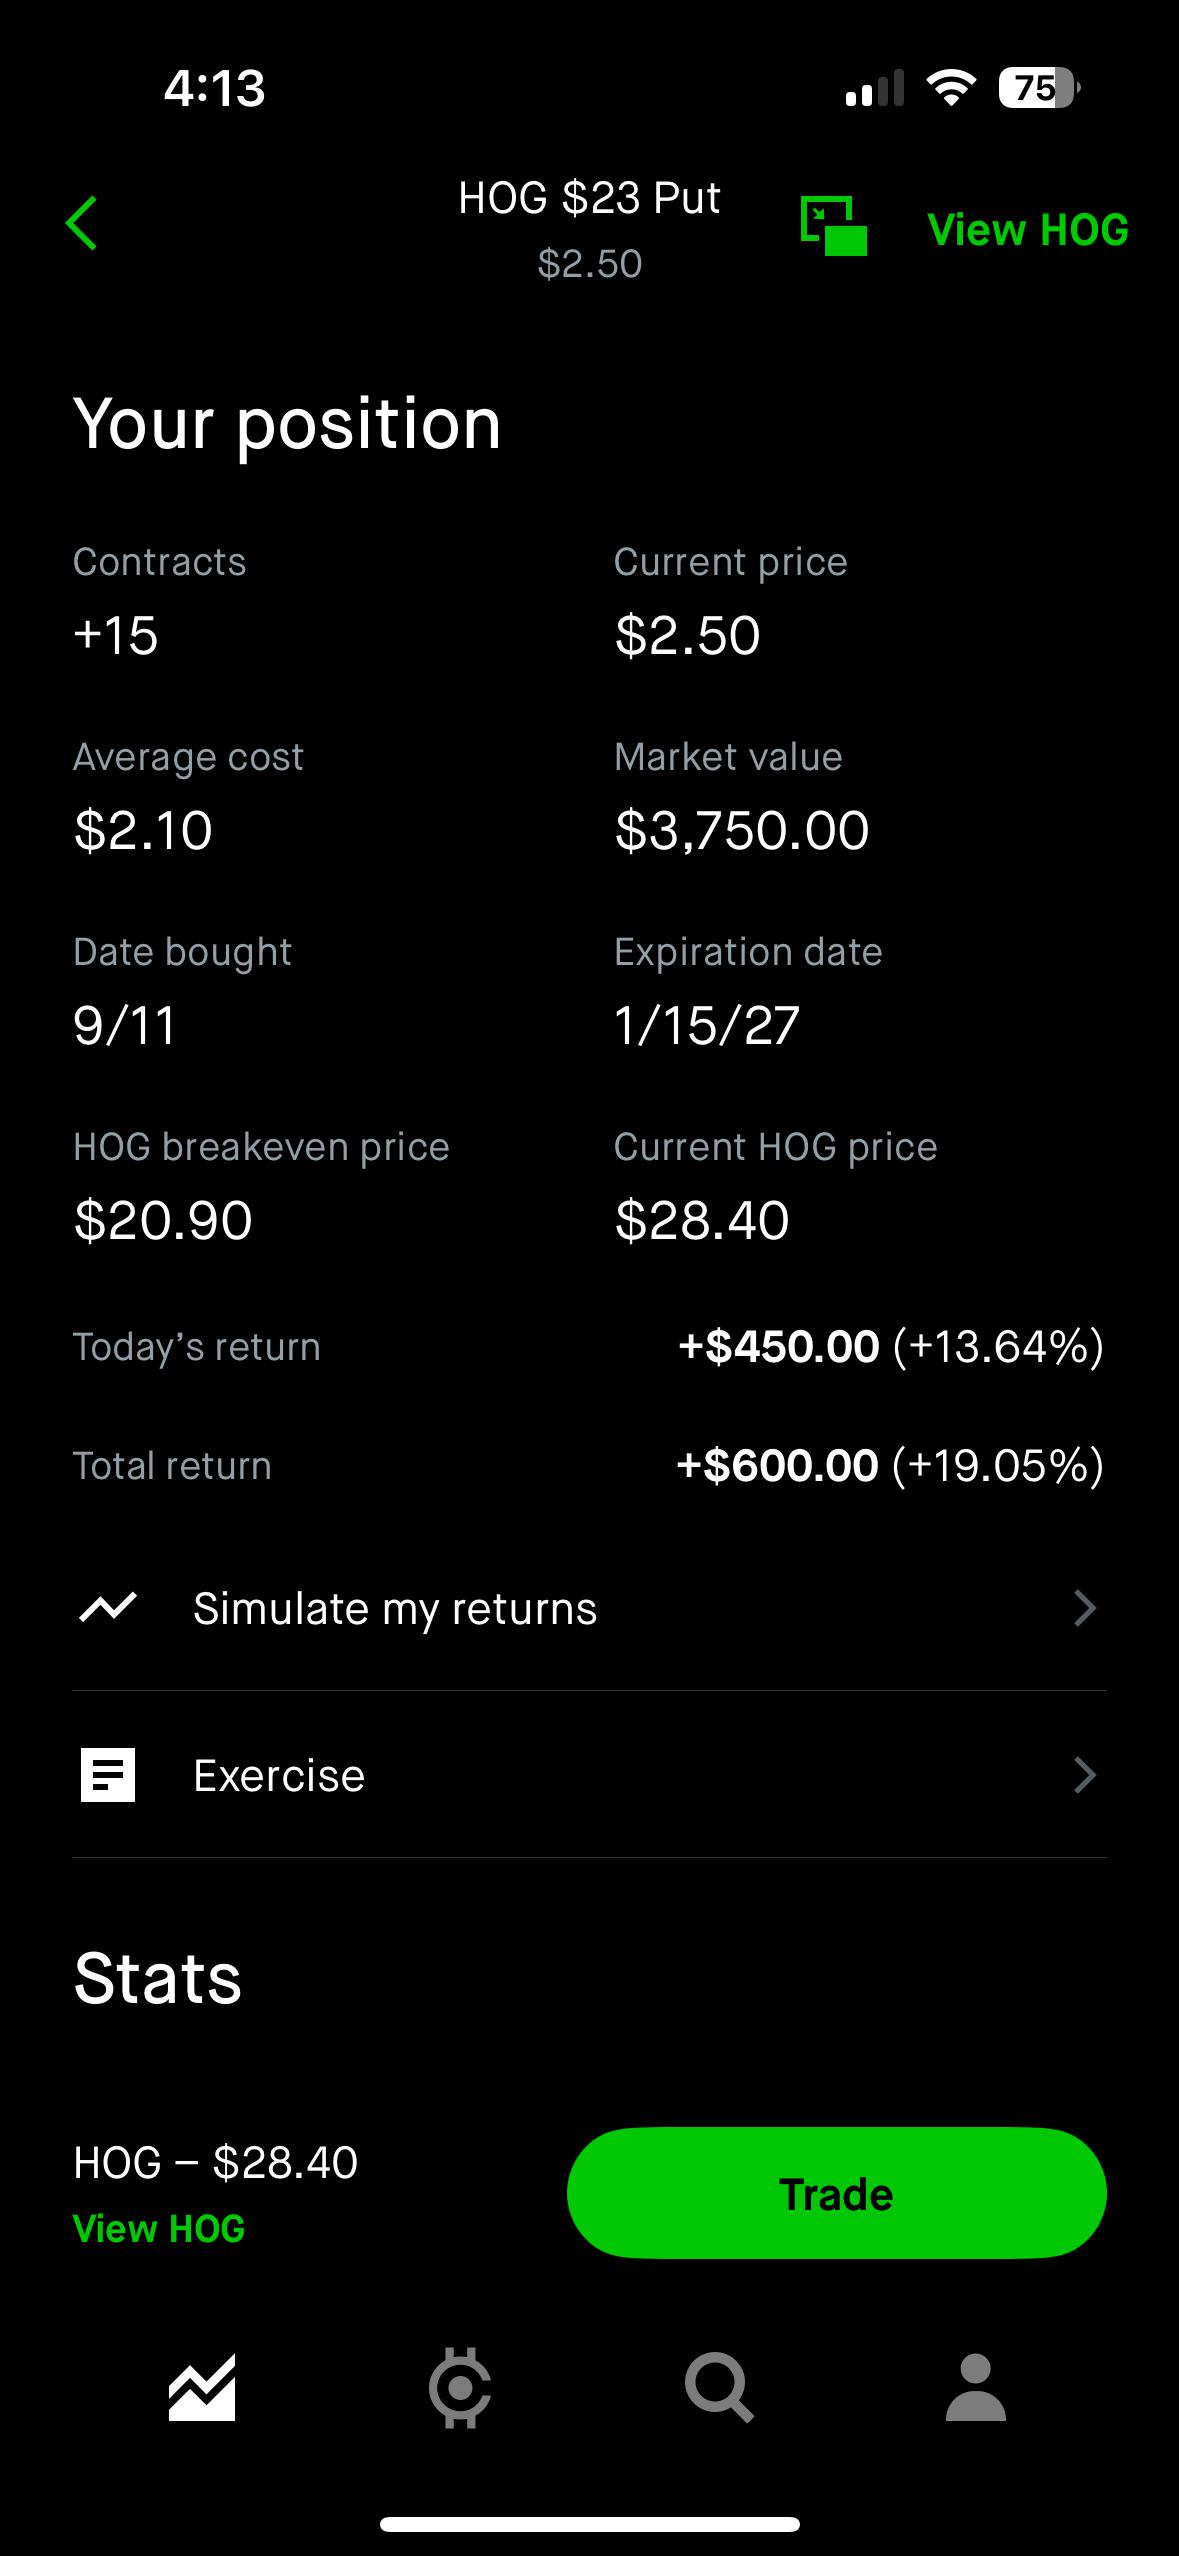Tap the HOG $23 Put title
Viewport: 1179px width, 2556px height.
[x=589, y=198]
